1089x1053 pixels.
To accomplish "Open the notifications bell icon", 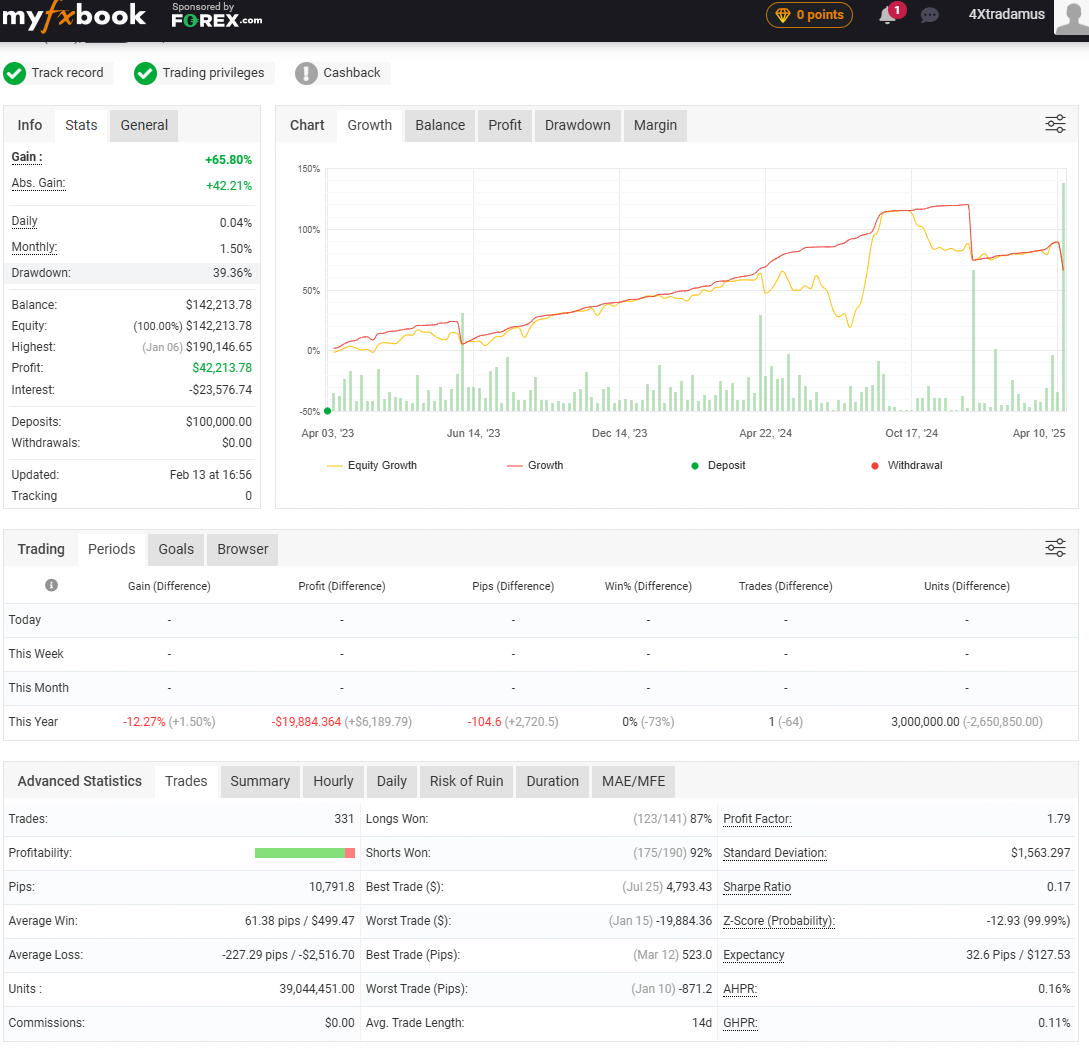I will tap(888, 15).
